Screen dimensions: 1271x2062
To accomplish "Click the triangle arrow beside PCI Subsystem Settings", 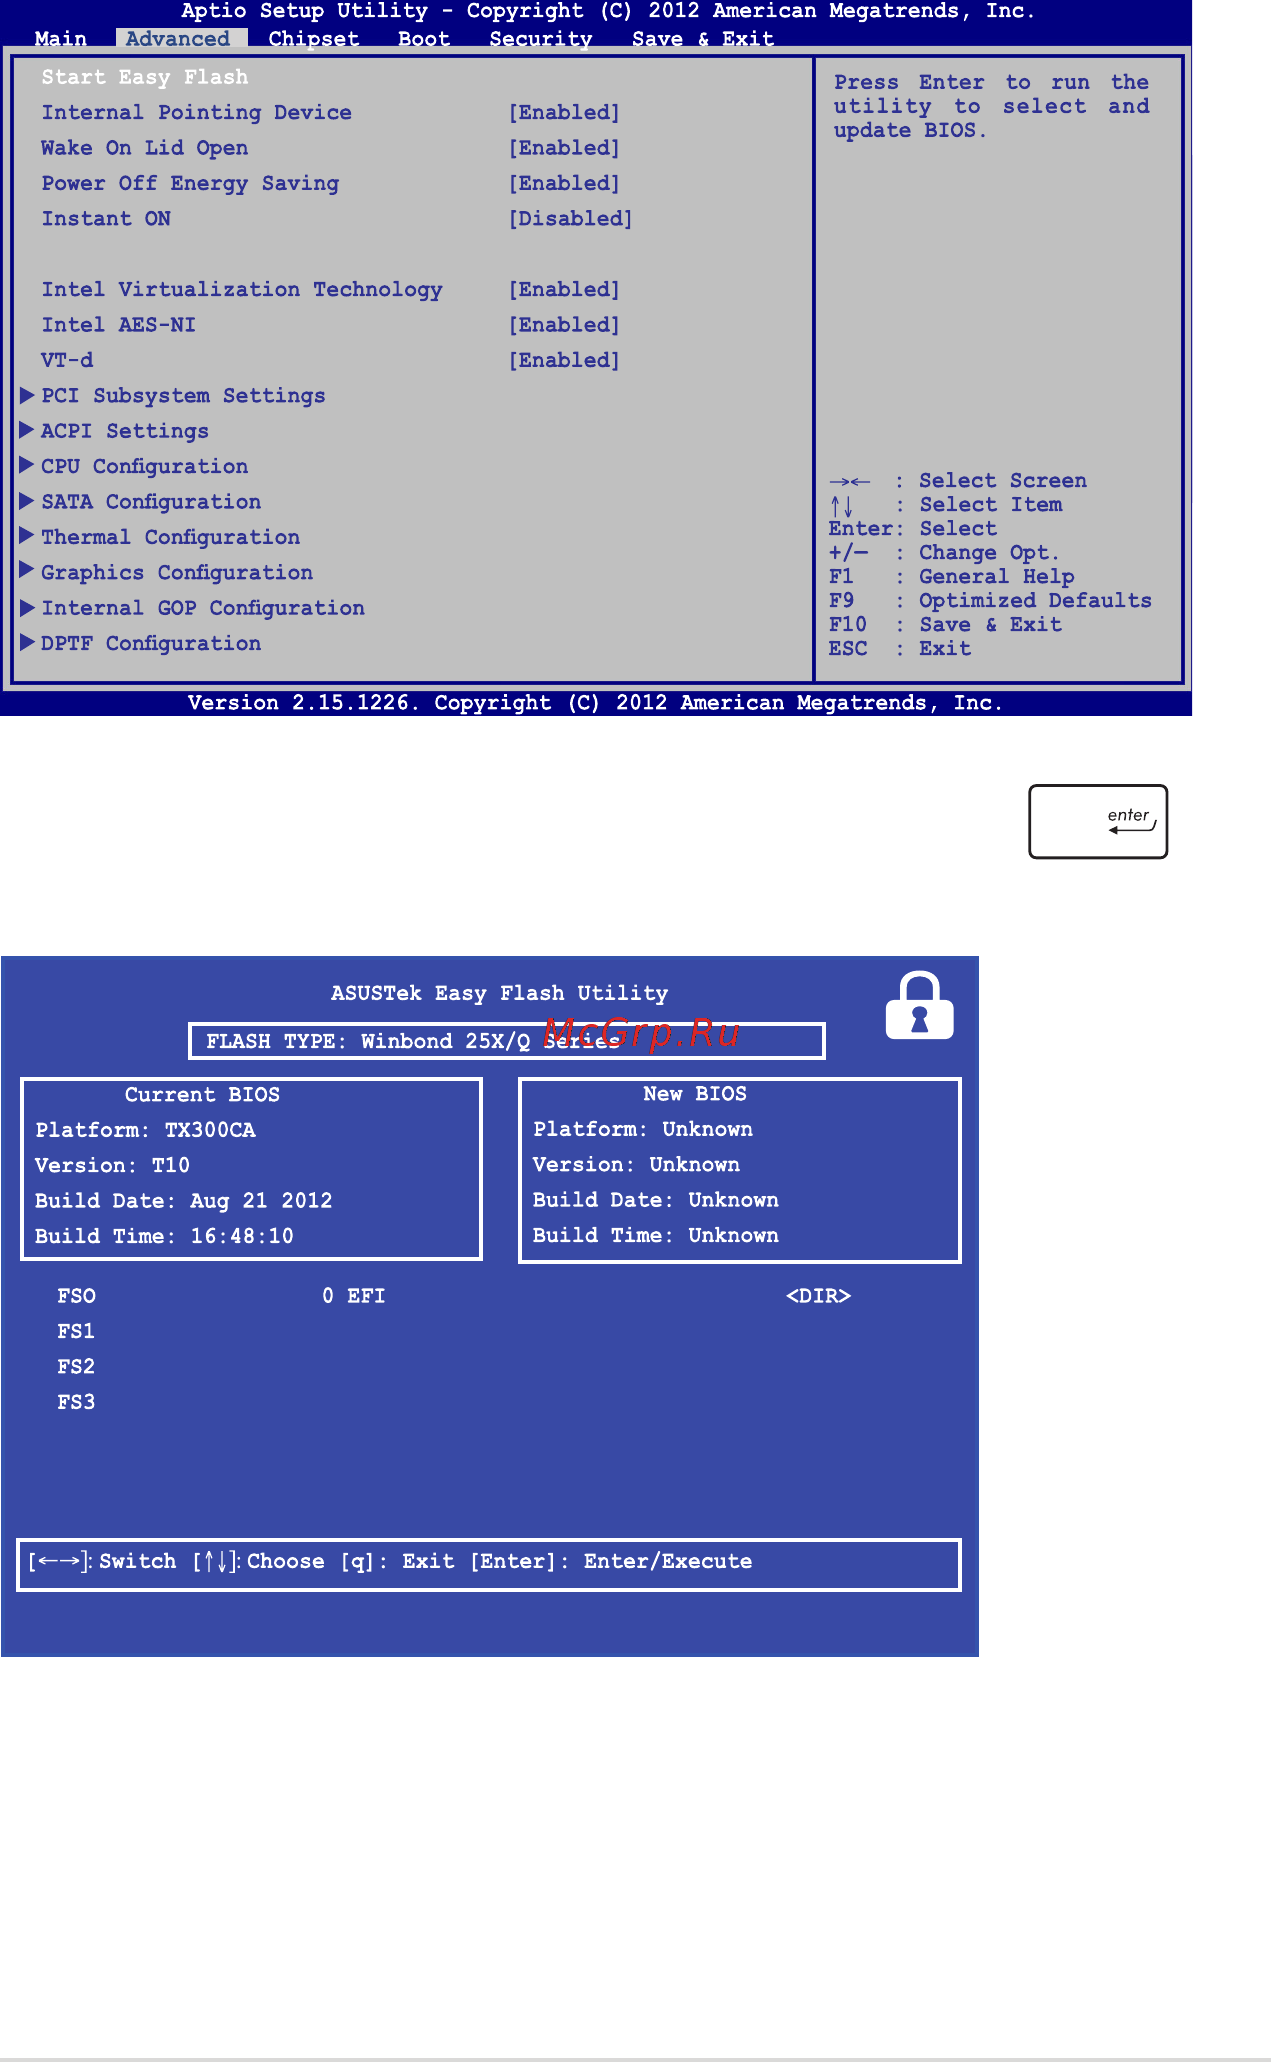I will [x=28, y=395].
